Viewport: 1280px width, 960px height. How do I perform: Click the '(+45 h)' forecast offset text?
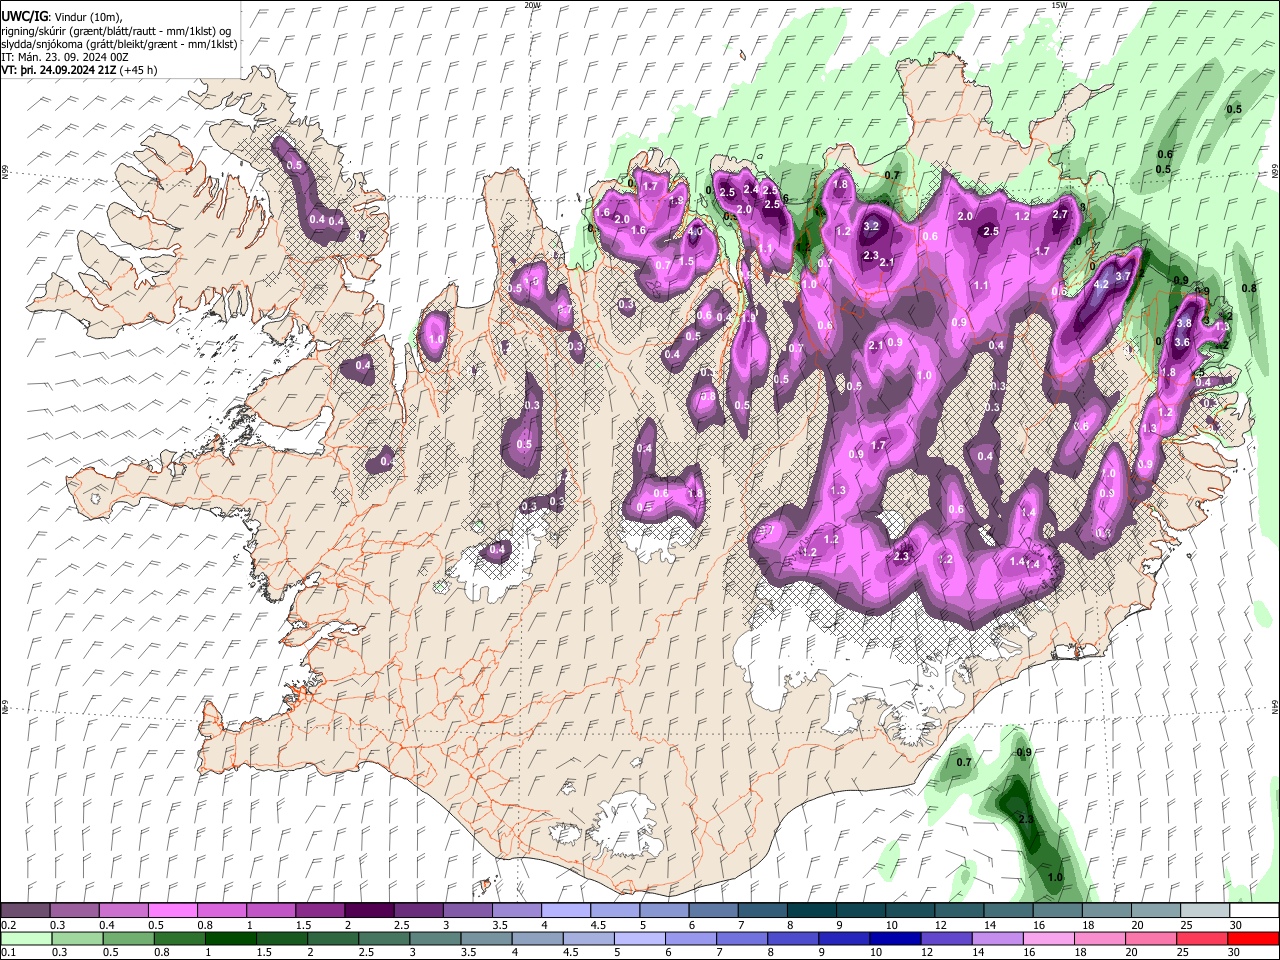[x=139, y=71]
